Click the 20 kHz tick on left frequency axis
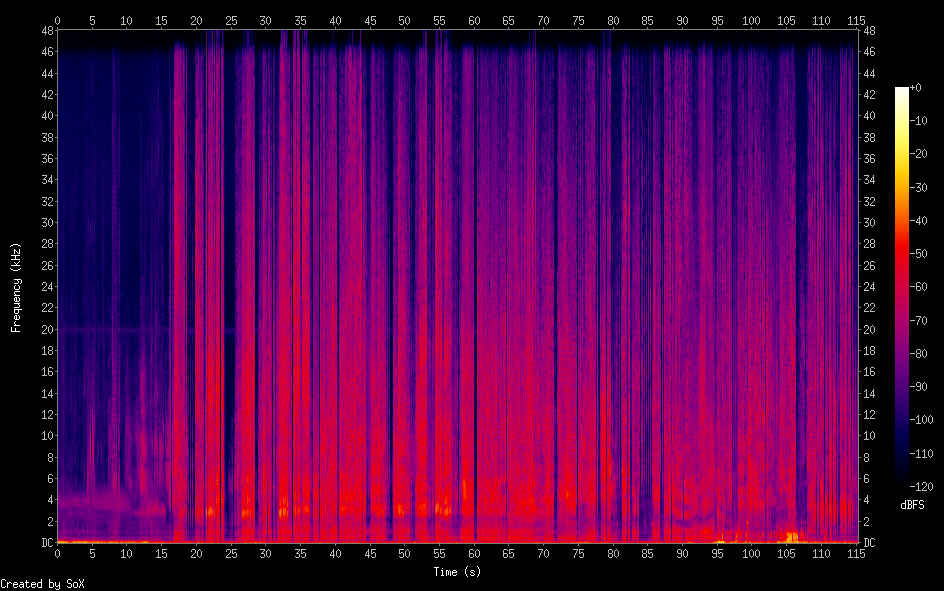Screen dimensions: 944x591 pos(44,329)
